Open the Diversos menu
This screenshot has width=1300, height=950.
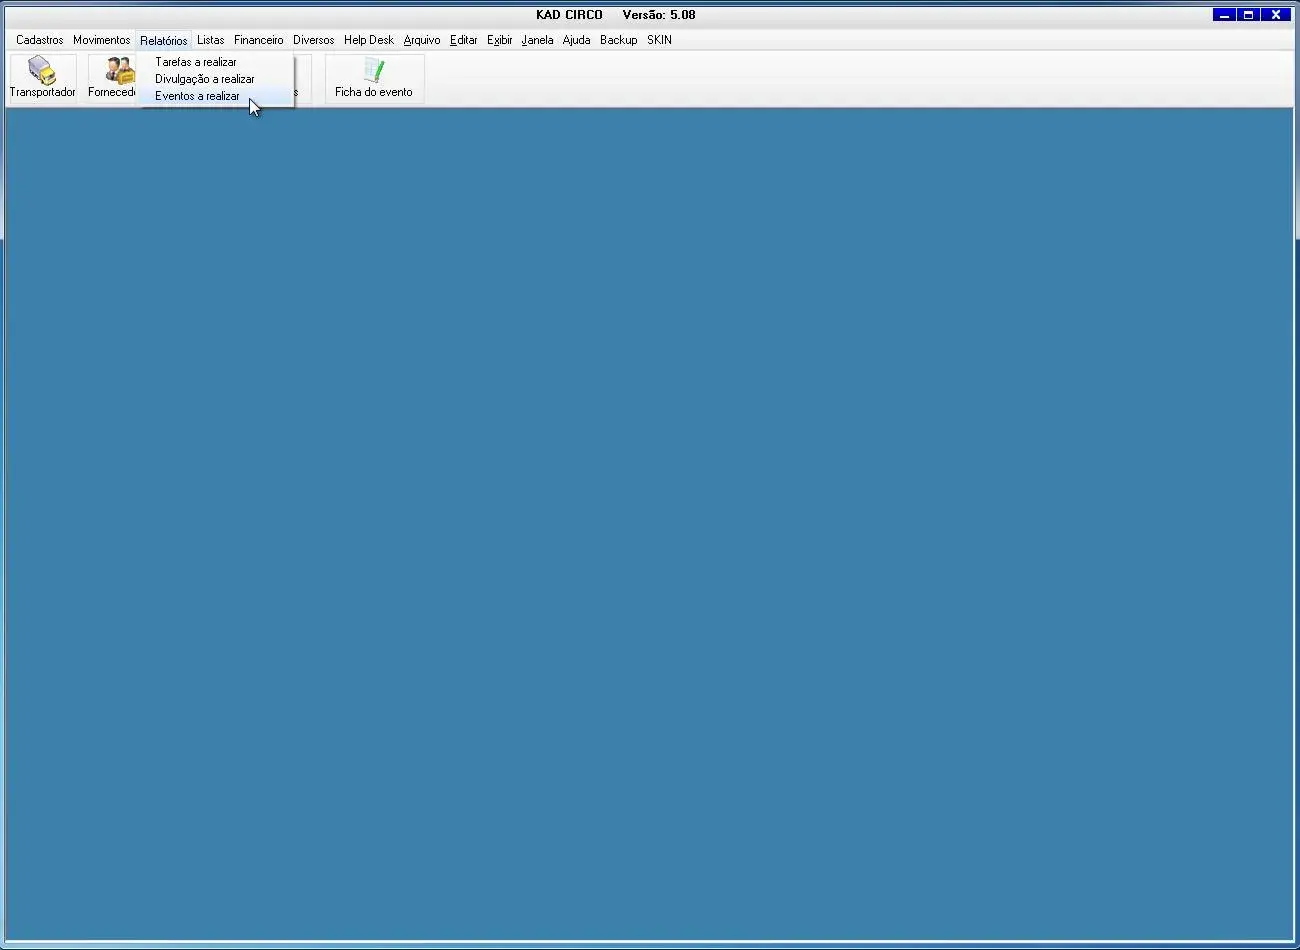click(x=313, y=40)
